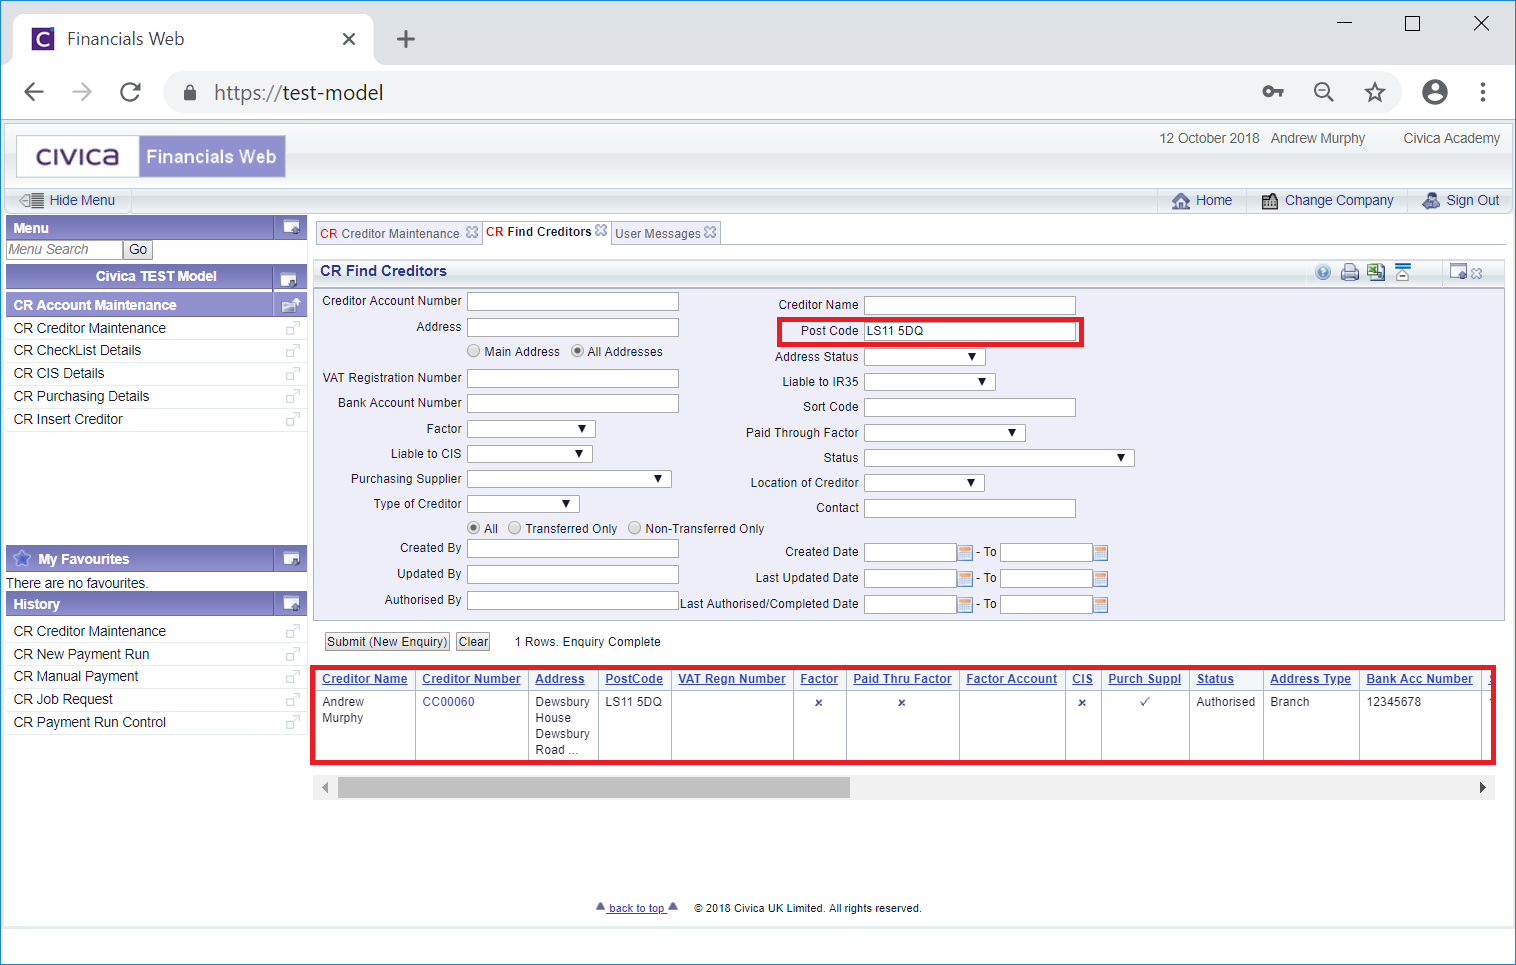Image resolution: width=1516 pixels, height=965 pixels.
Task: Open creditor number CC00060 link
Action: pyautogui.click(x=448, y=702)
